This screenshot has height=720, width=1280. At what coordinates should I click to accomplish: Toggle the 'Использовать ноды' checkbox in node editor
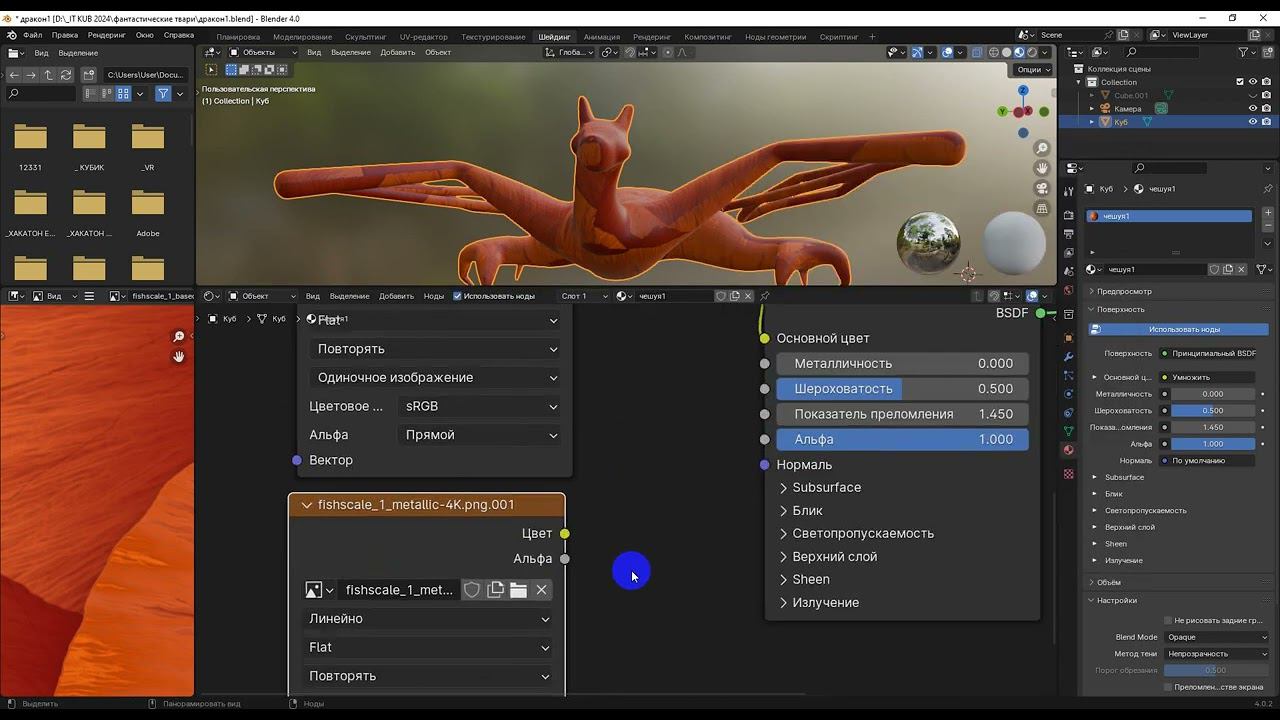[x=458, y=296]
